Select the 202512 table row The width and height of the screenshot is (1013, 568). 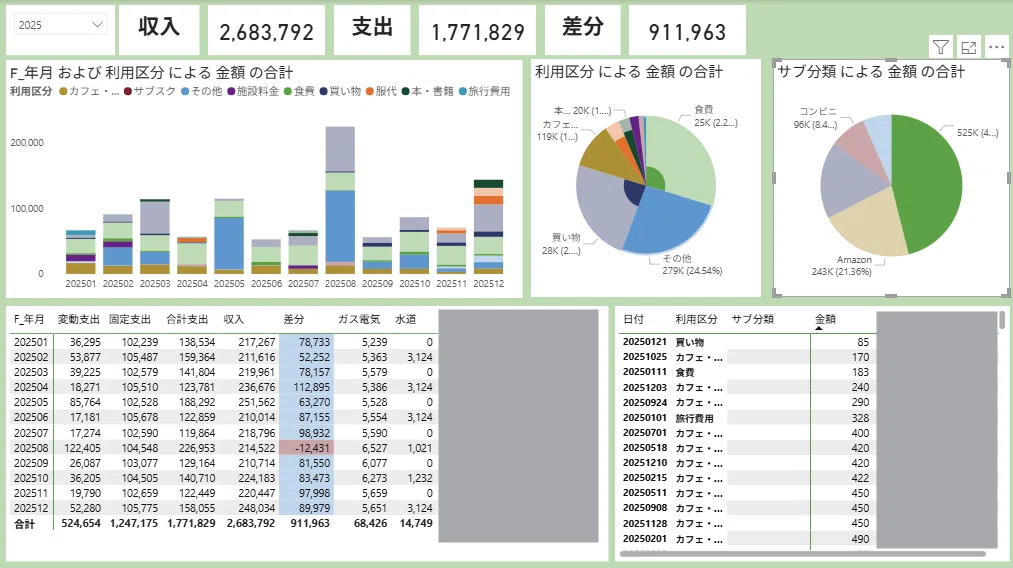click(x=223, y=508)
